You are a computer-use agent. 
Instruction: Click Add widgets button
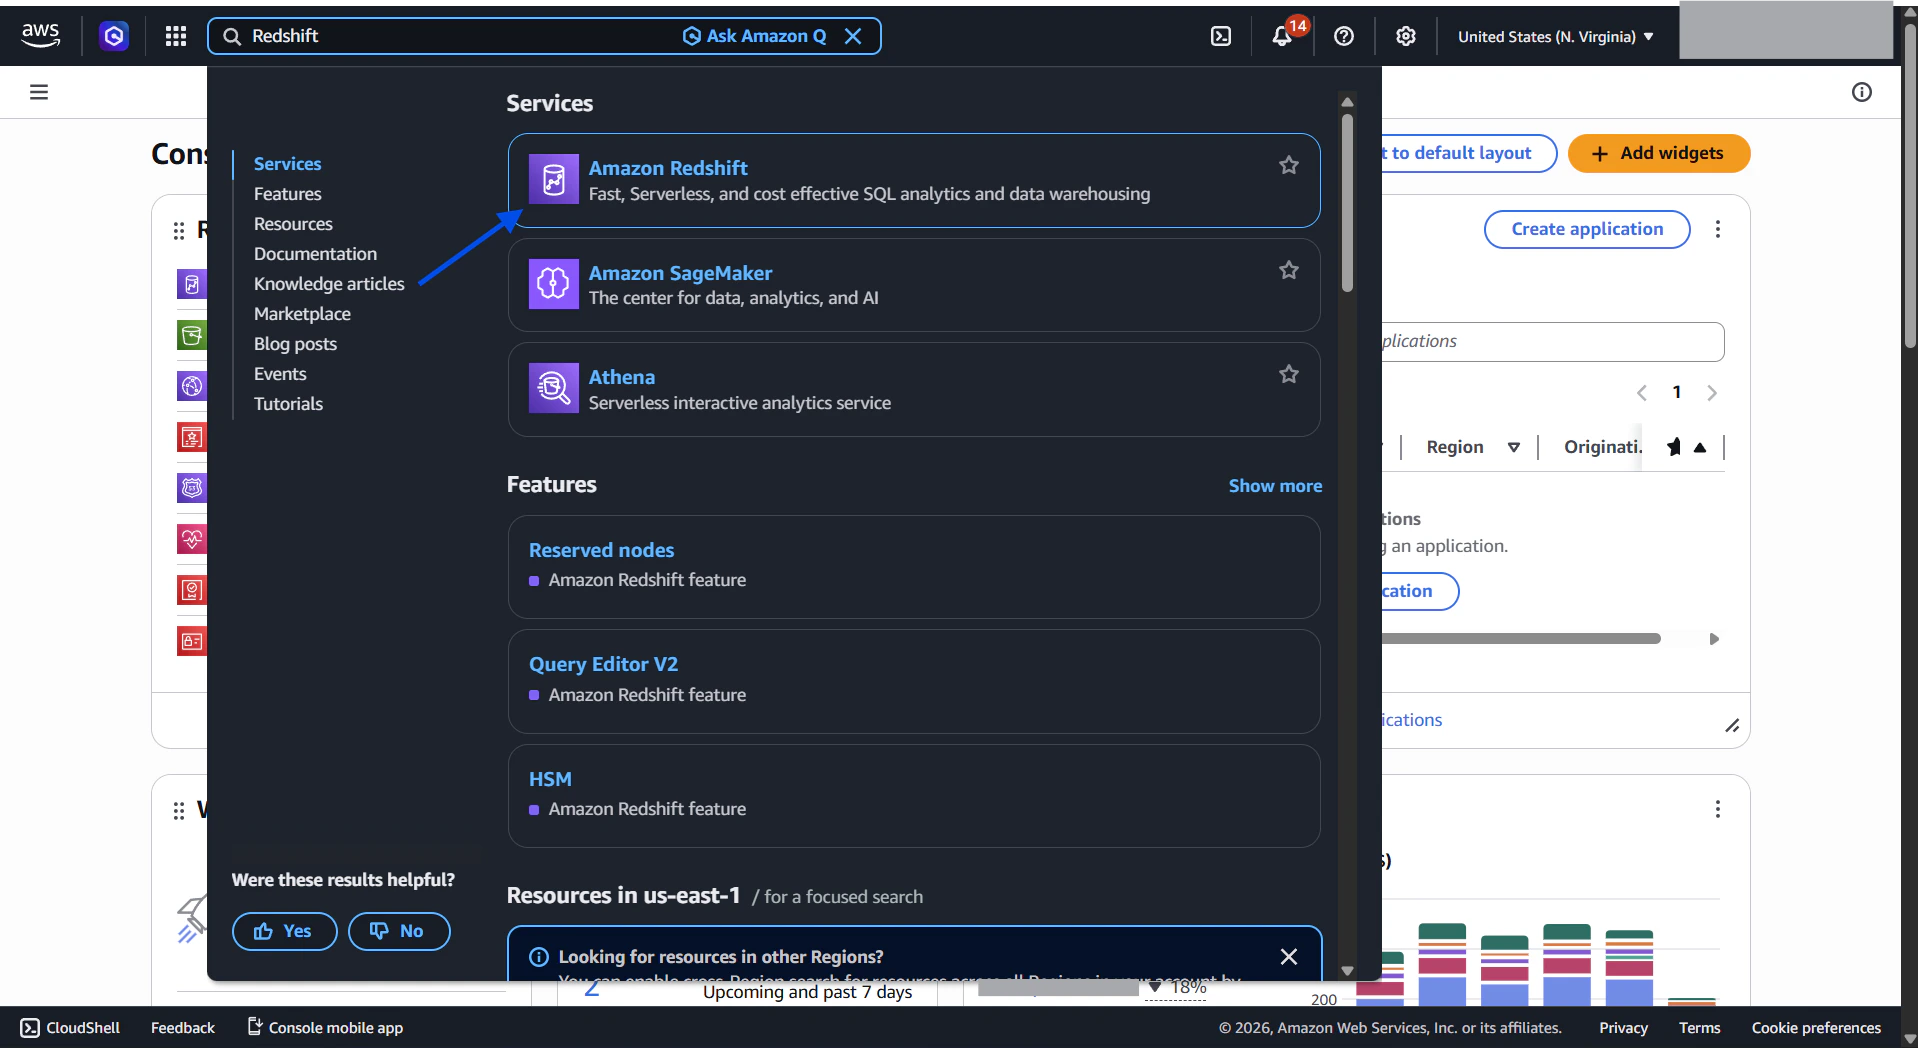[x=1659, y=153]
